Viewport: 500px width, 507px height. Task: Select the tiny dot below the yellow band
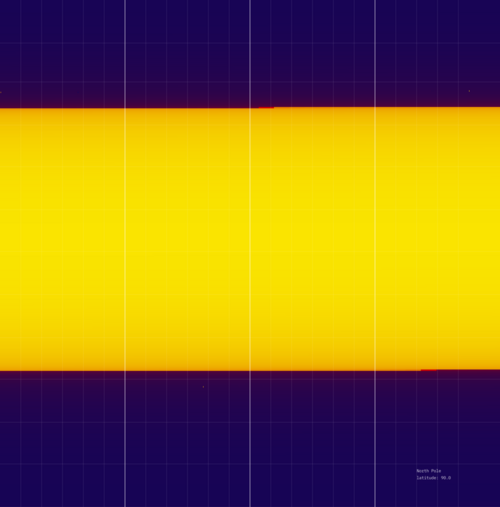tap(203, 387)
